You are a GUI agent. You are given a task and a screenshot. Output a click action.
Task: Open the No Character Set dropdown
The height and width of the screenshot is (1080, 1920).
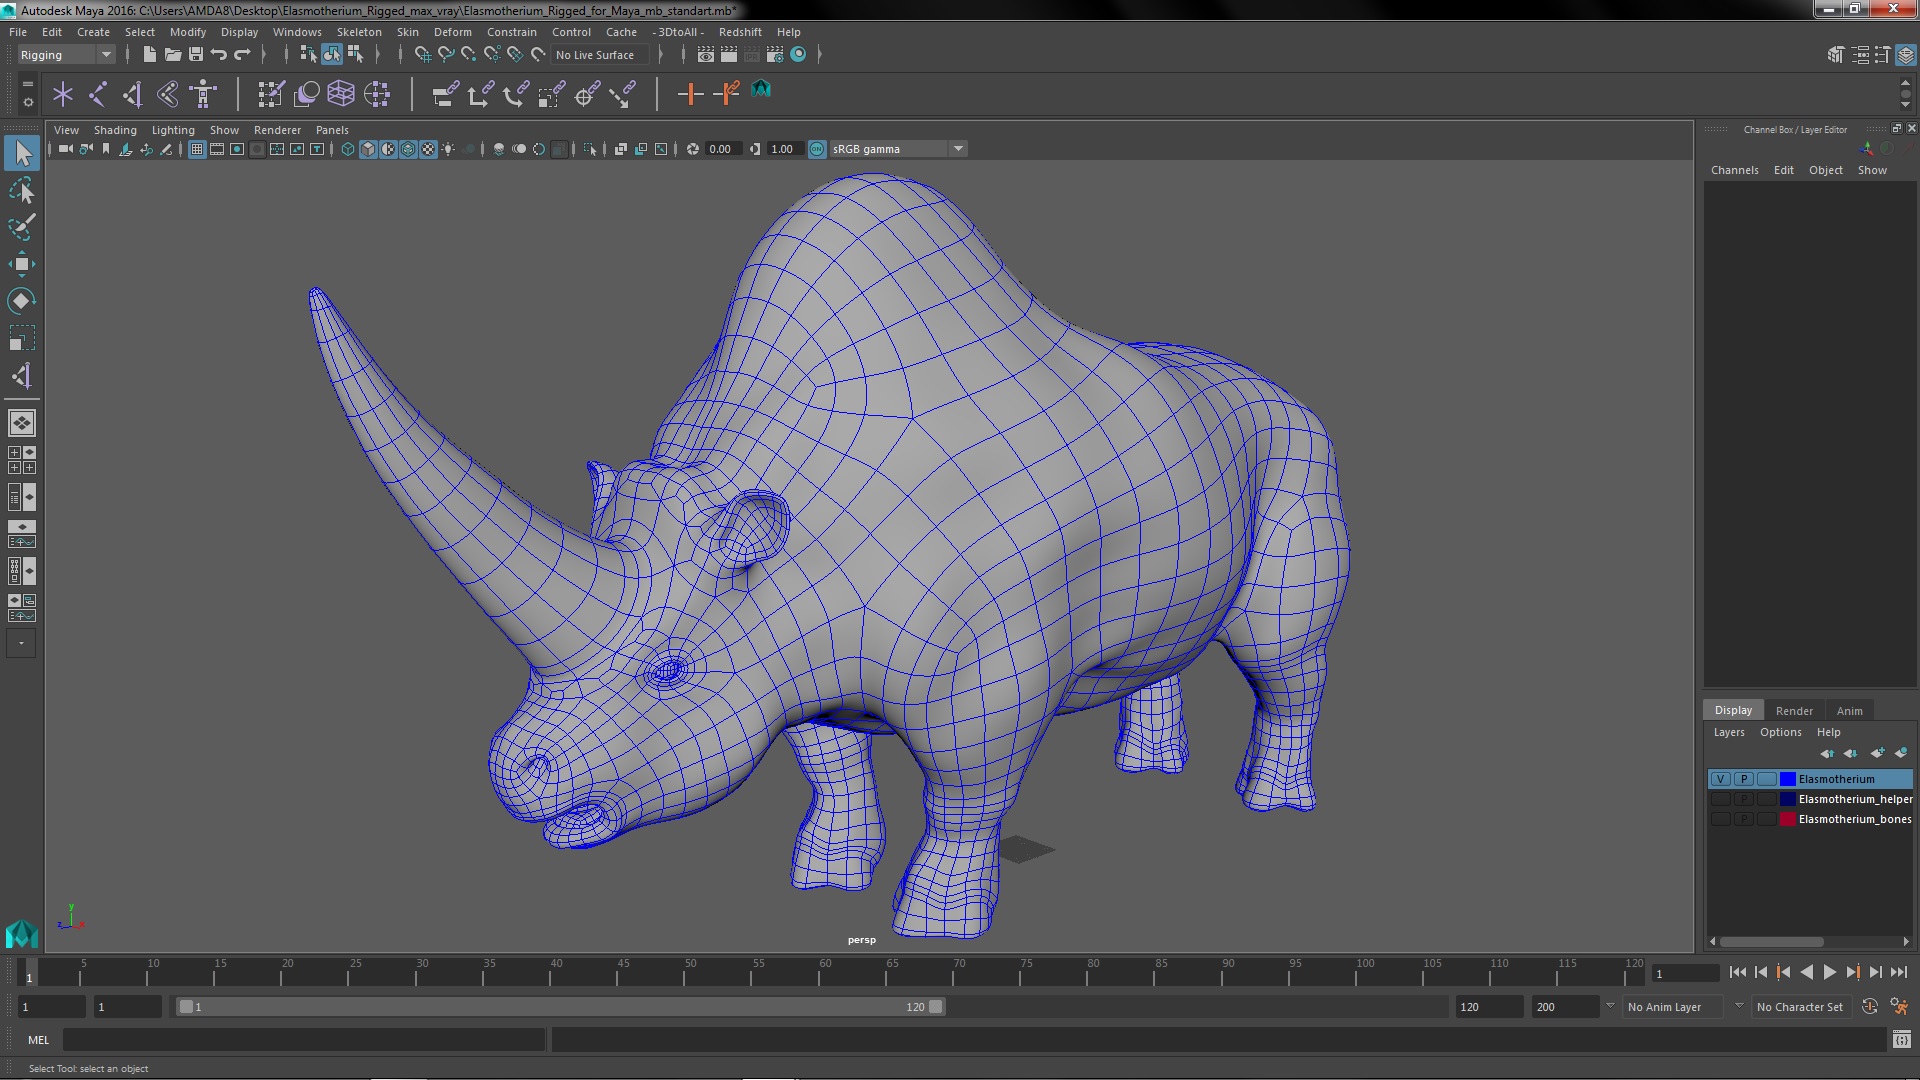pyautogui.click(x=1800, y=1007)
